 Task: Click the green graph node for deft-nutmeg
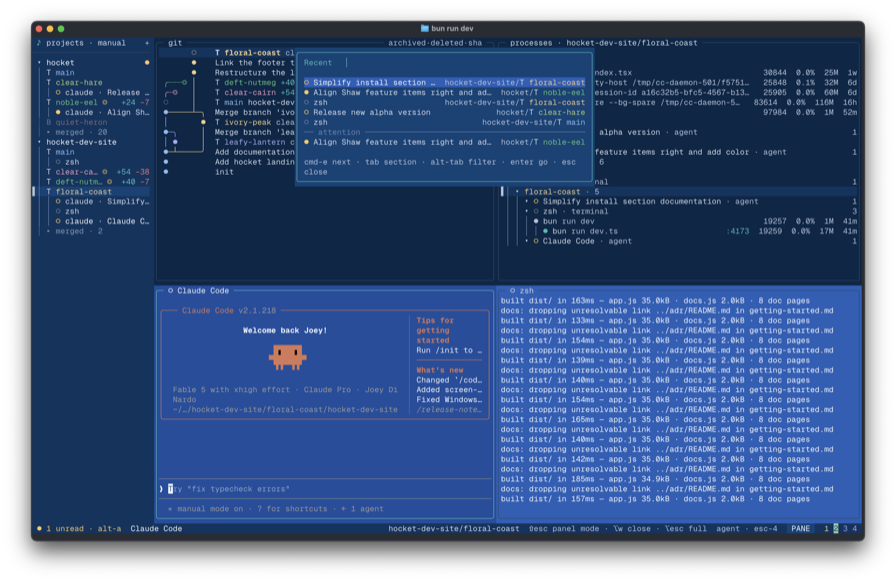tap(184, 82)
